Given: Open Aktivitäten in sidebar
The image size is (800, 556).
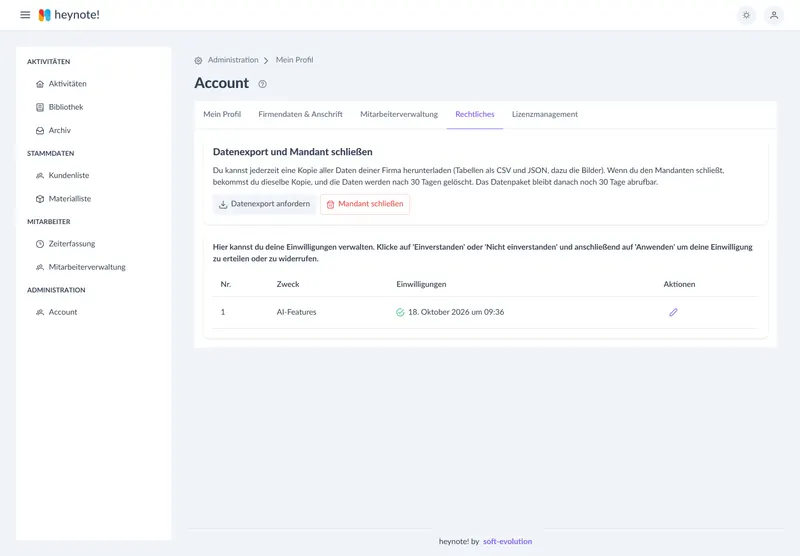Looking at the screenshot, I should click(67, 84).
